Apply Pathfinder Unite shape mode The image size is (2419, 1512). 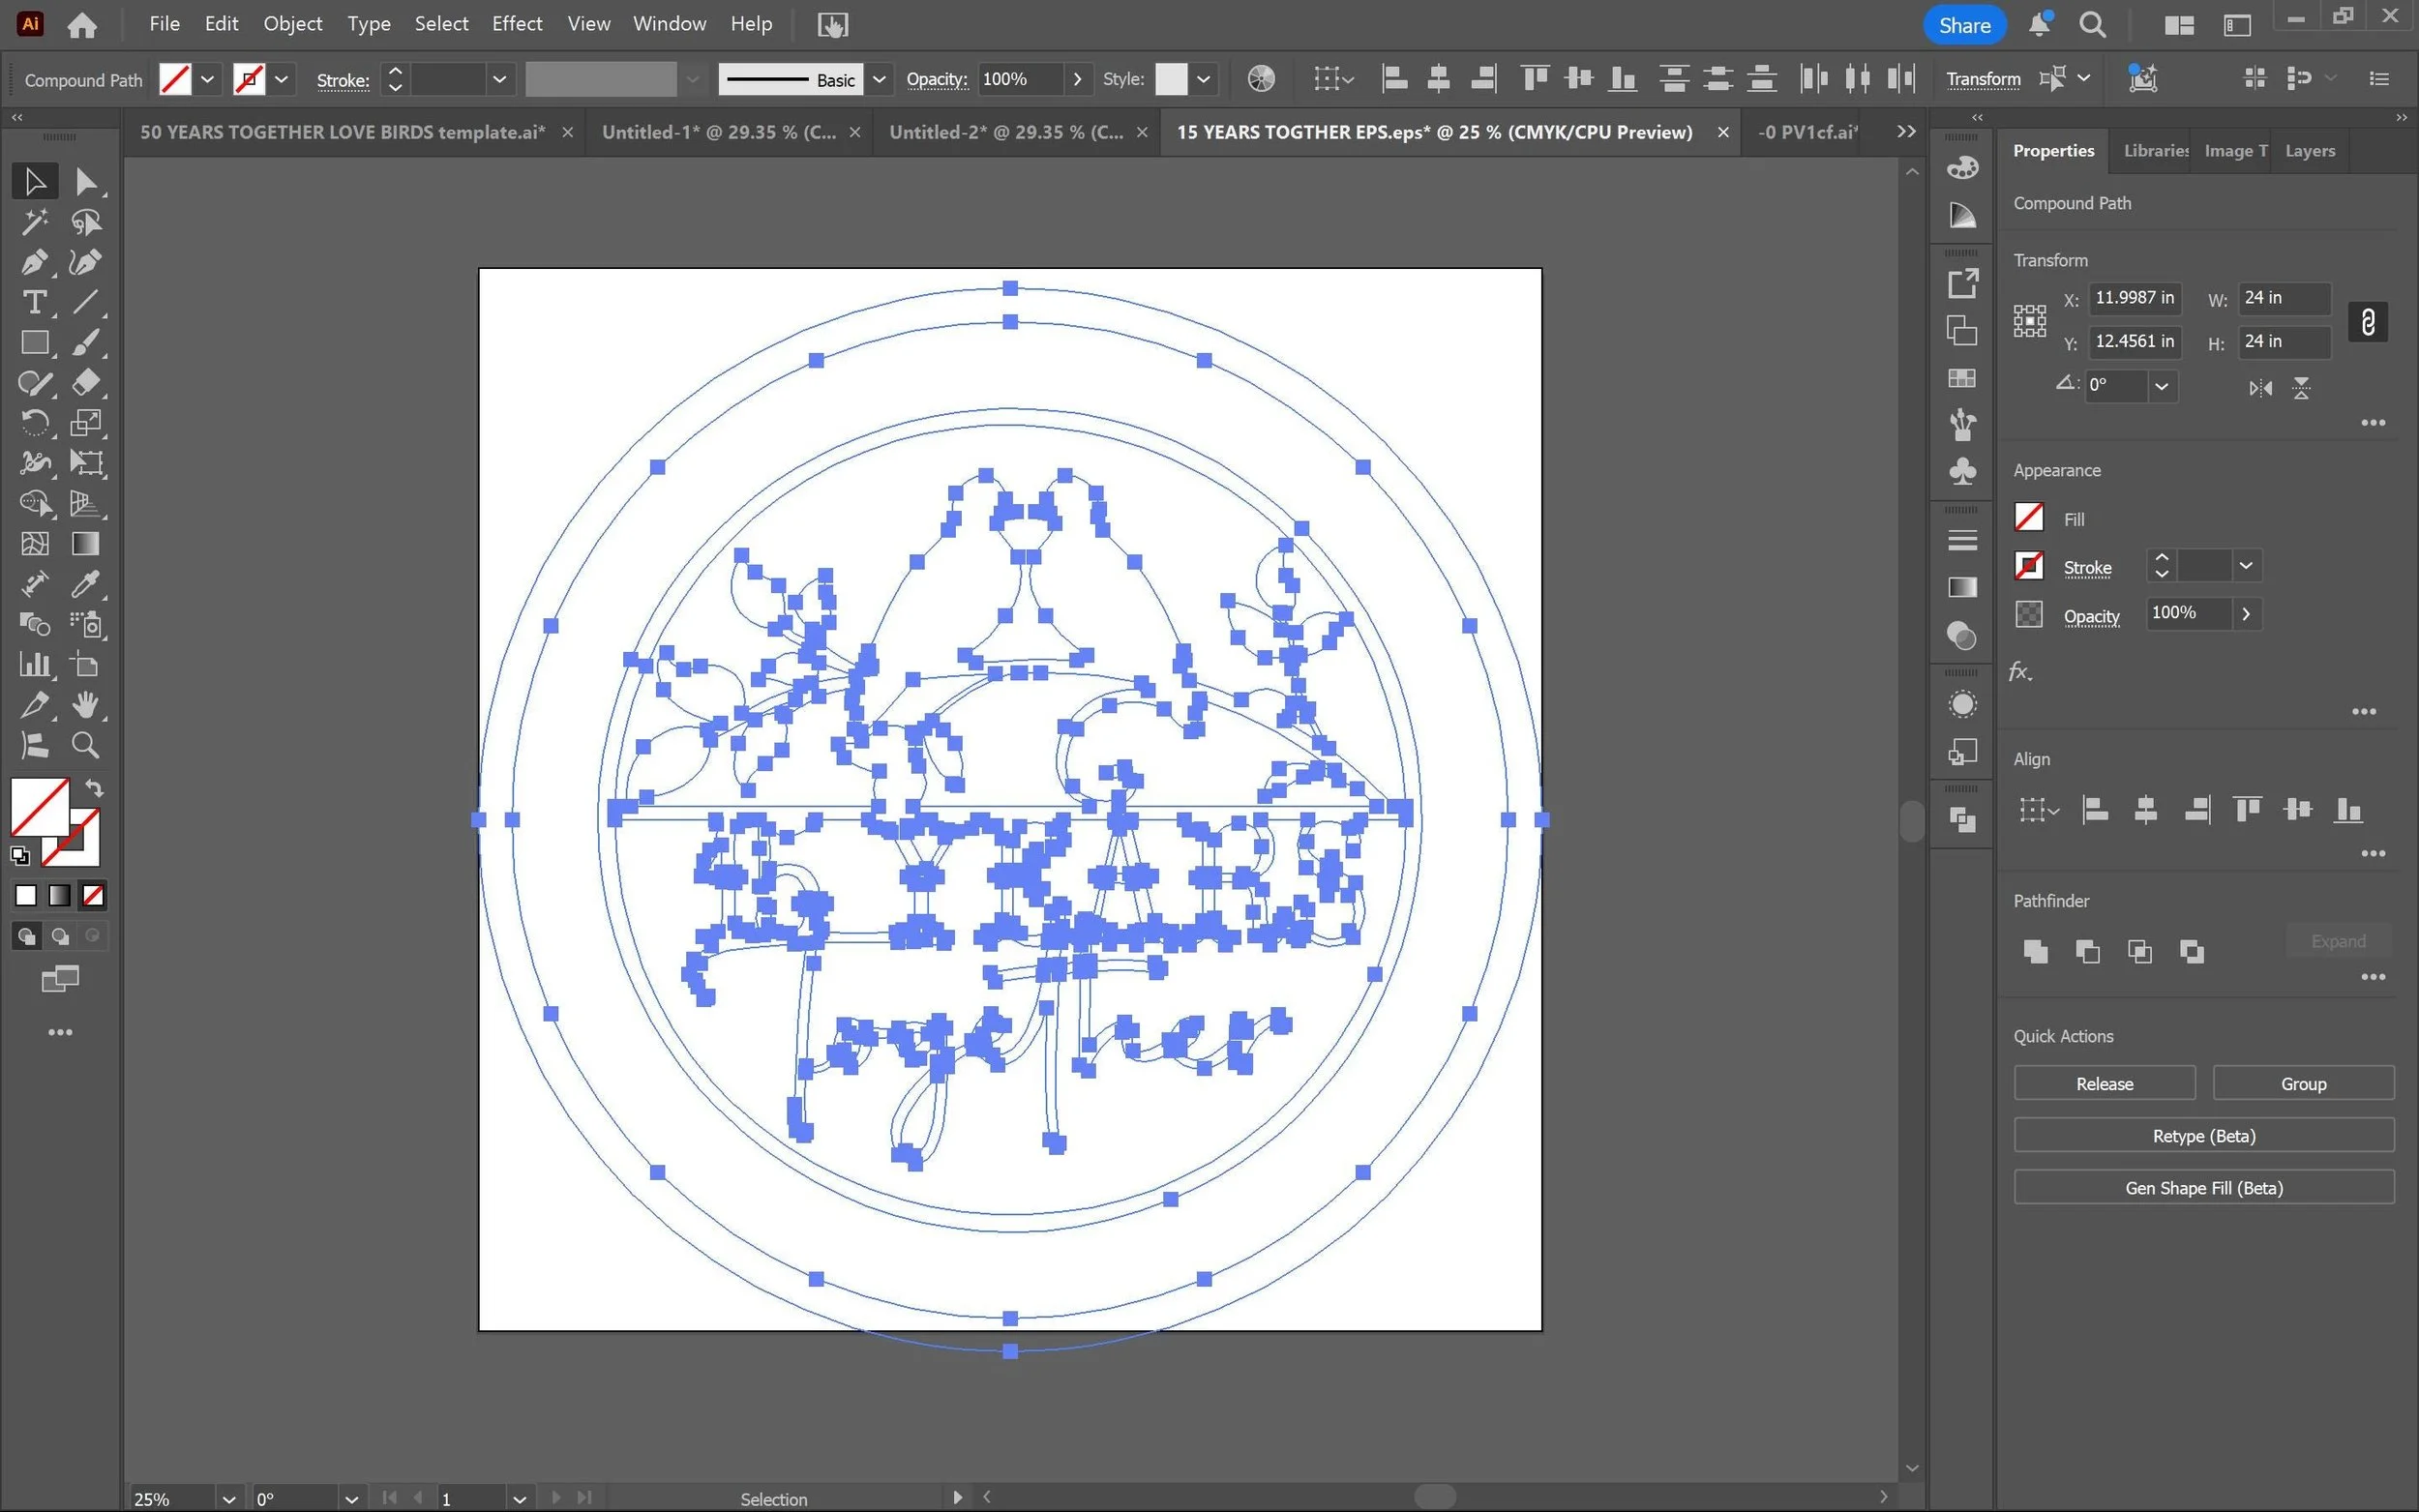click(2035, 951)
